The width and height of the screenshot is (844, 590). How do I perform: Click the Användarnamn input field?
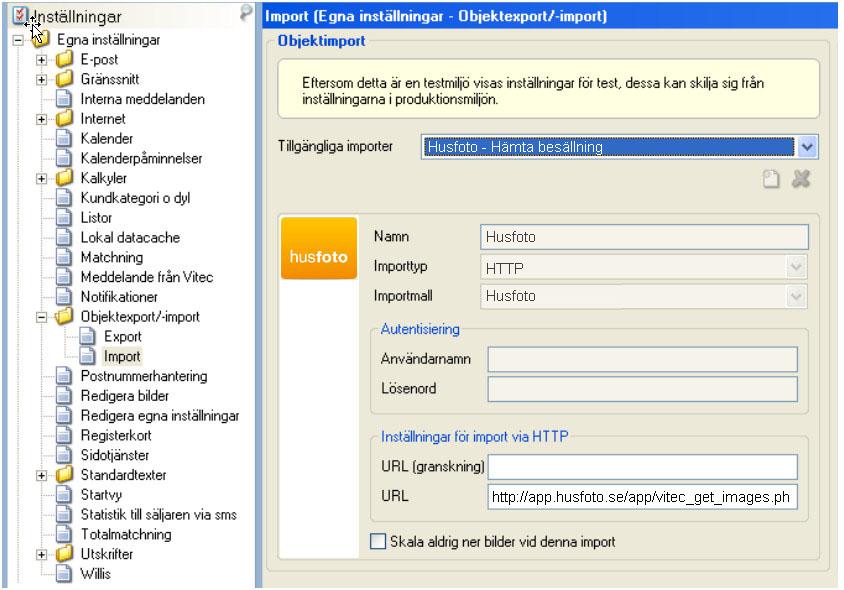pyautogui.click(x=643, y=359)
